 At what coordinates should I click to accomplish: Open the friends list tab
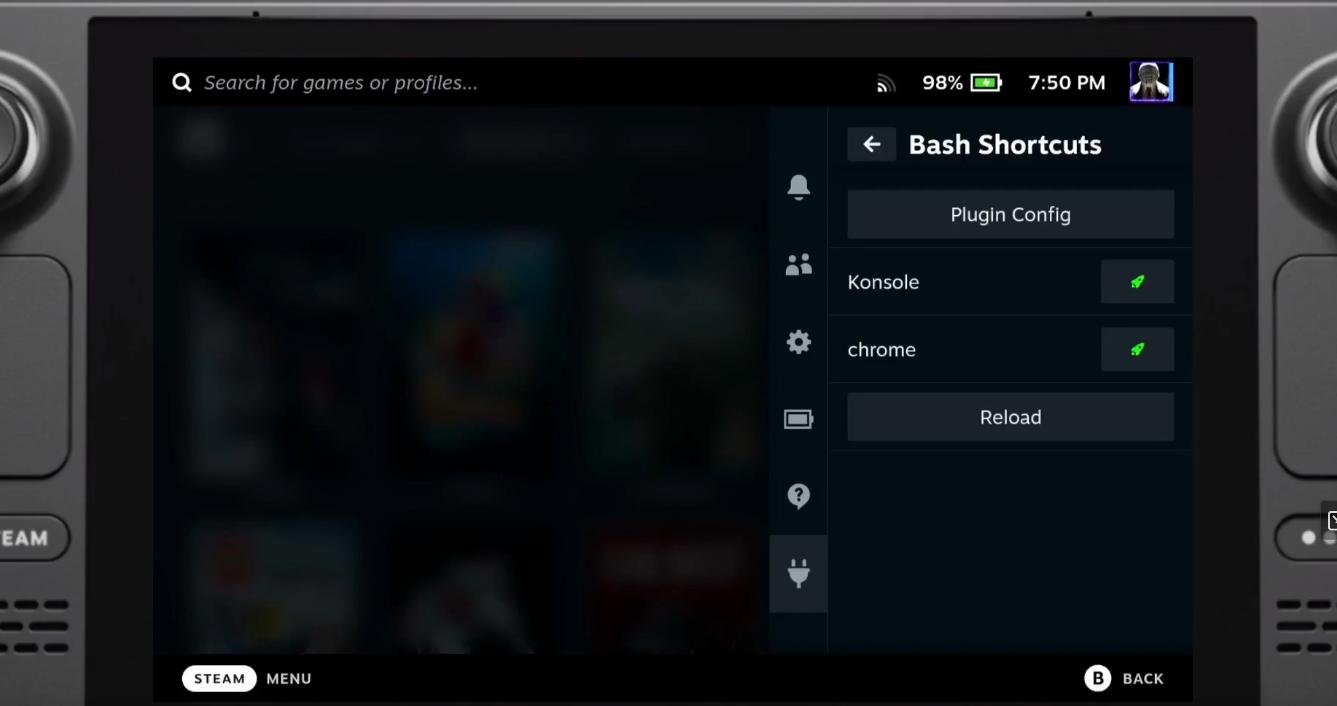click(798, 265)
